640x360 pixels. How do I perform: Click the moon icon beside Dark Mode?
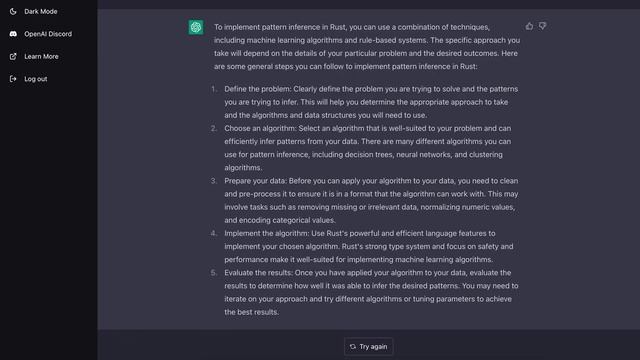pos(13,11)
